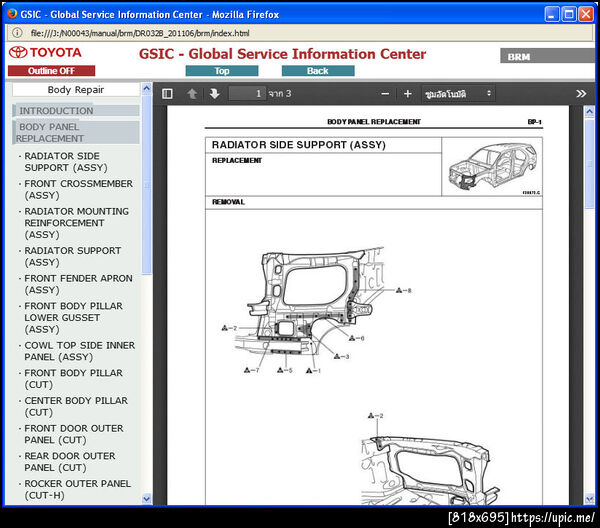Click PDF viewer scrollbar down arrow
600x528 pixels.
pos(589,499)
